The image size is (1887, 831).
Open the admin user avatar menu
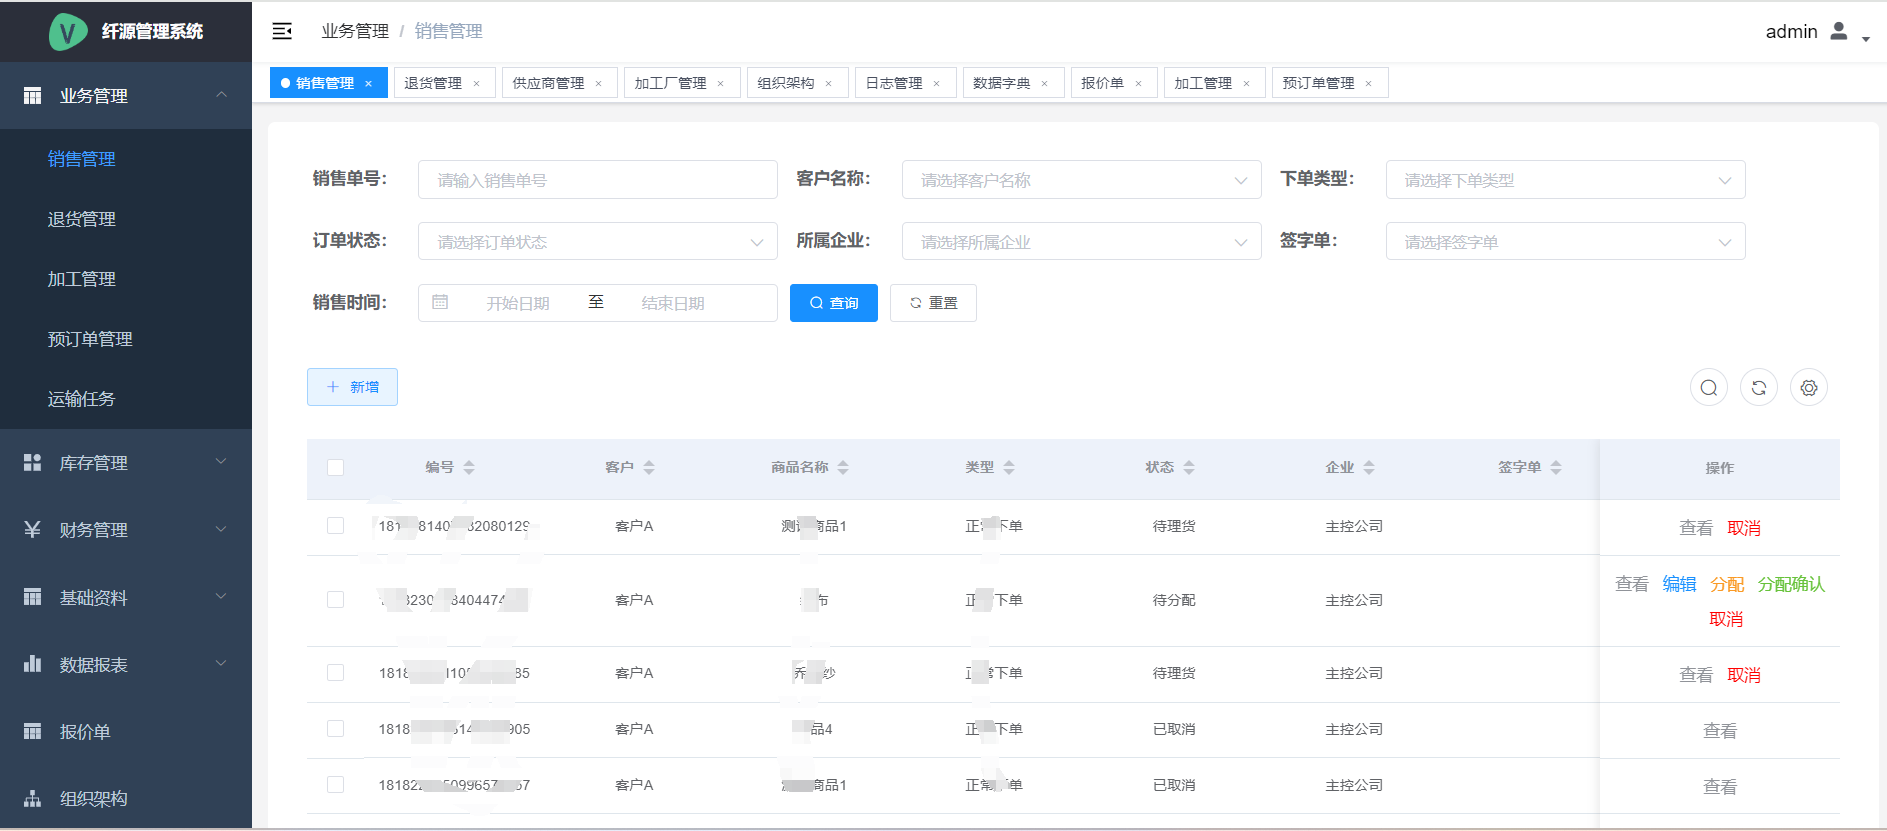1839,31
